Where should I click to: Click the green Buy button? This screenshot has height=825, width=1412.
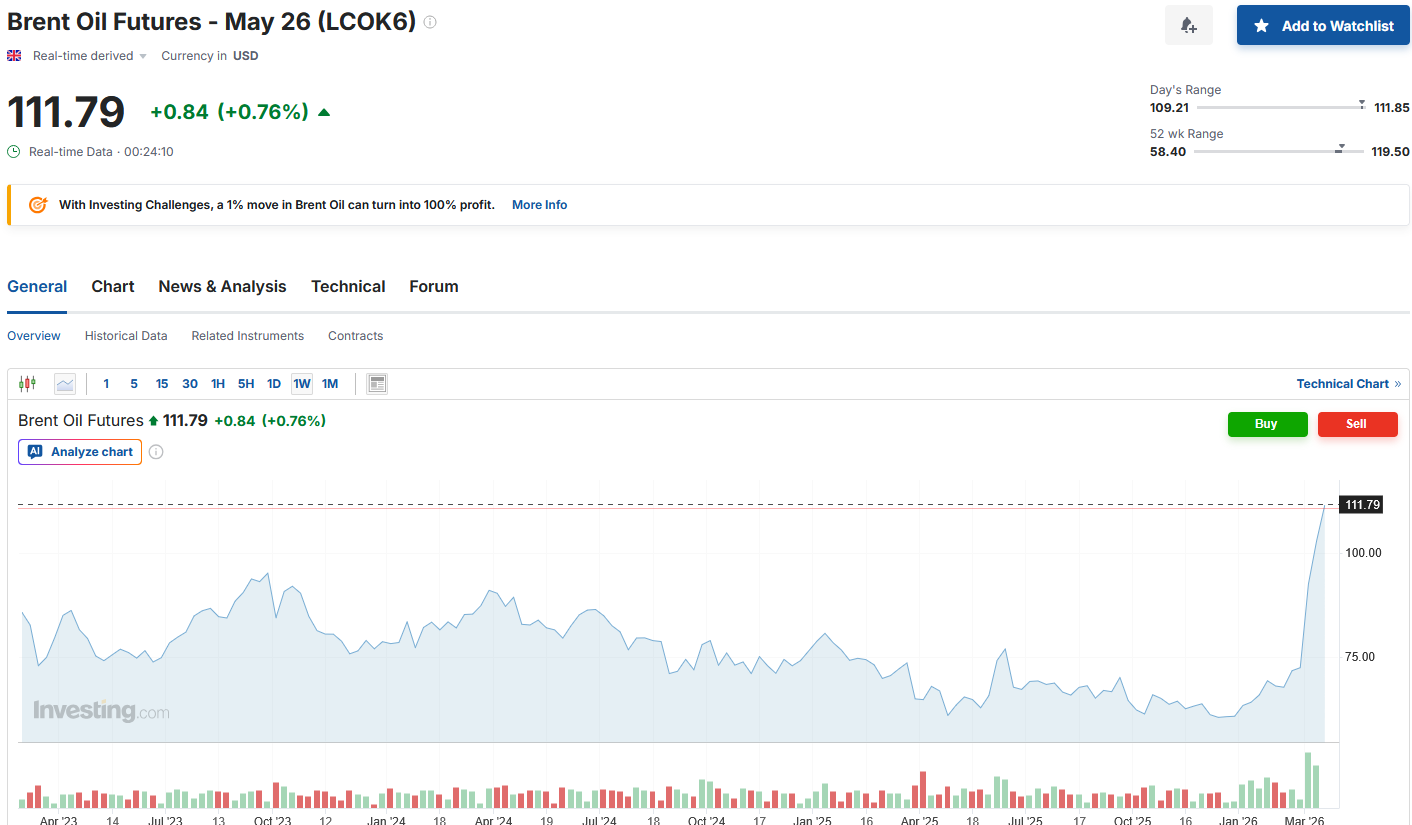coord(1267,424)
